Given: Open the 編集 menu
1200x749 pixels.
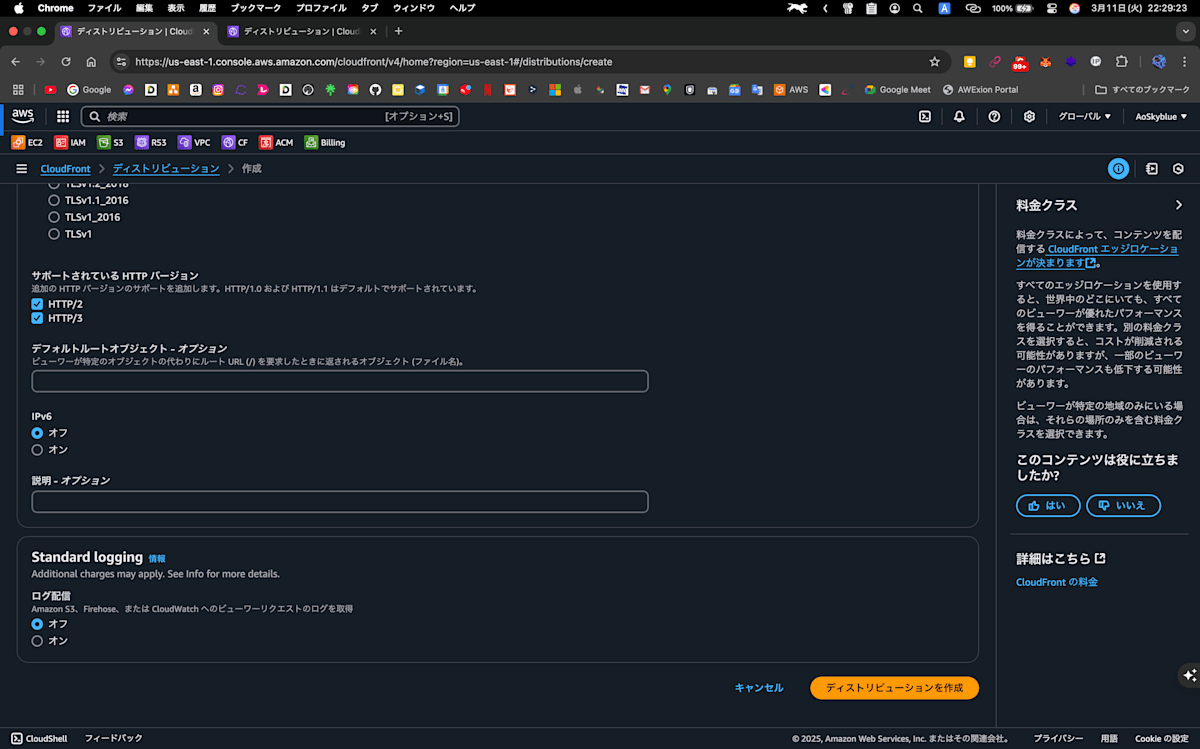Looking at the screenshot, I should [x=145, y=7].
